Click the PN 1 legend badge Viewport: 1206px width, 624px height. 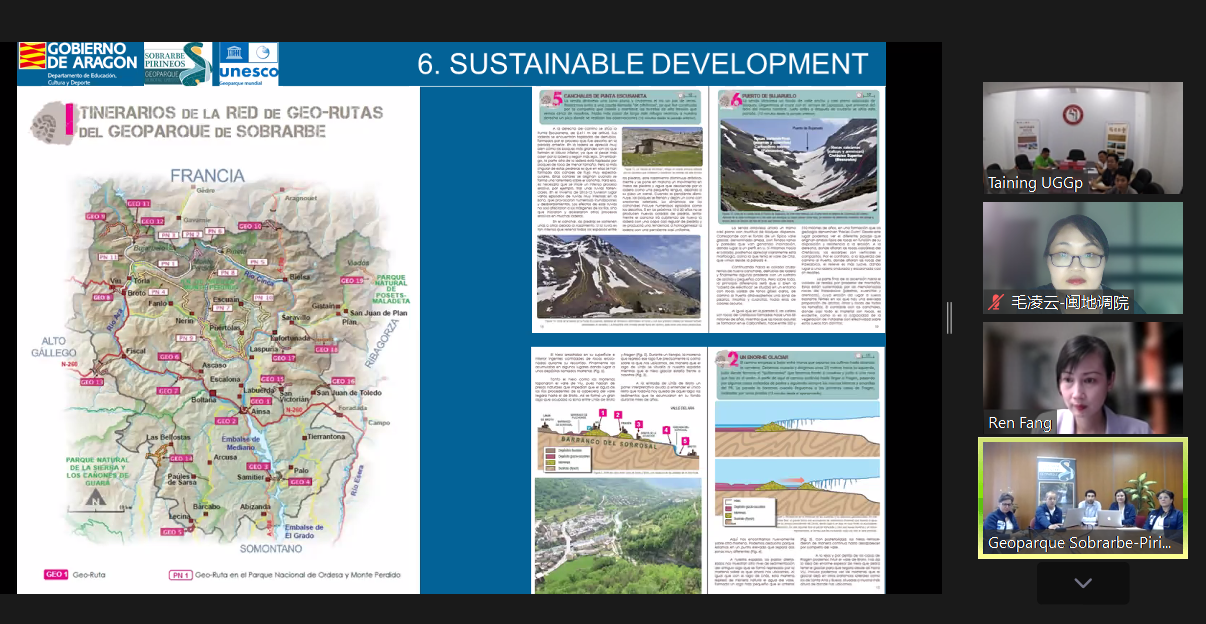coord(180,575)
